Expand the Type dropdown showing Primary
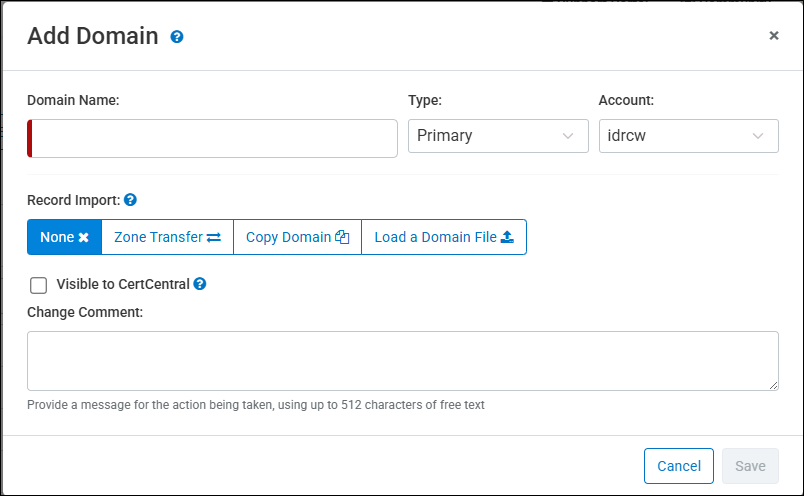804x496 pixels. point(498,136)
